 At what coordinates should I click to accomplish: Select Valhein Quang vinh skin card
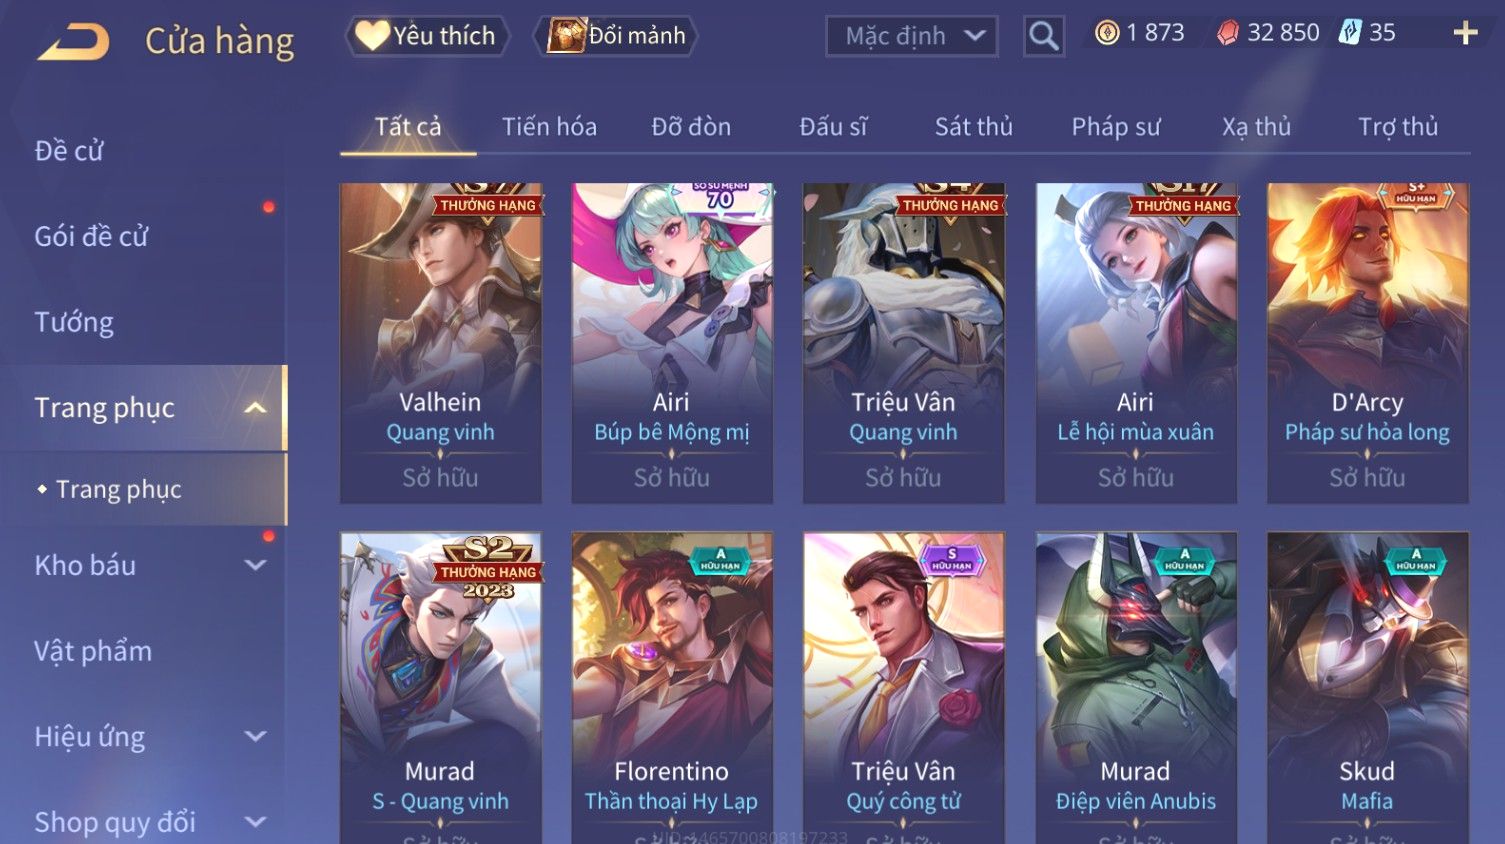[441, 343]
